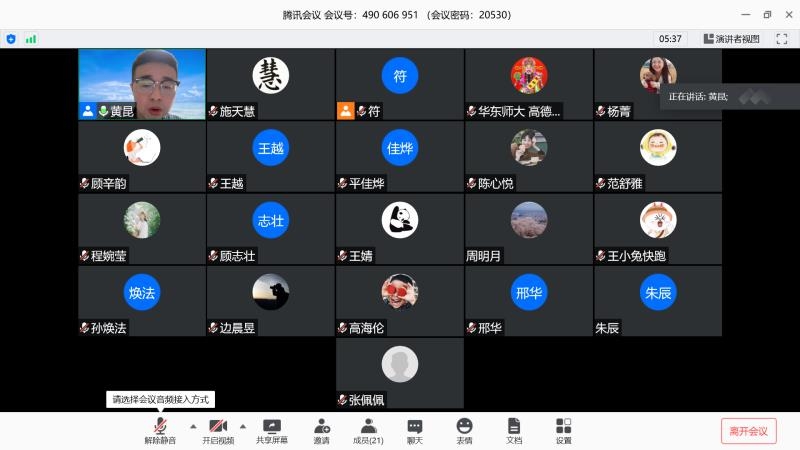Image resolution: width=800 pixels, height=450 pixels.
Task: Open the 邀请 invite icon
Action: click(321, 430)
